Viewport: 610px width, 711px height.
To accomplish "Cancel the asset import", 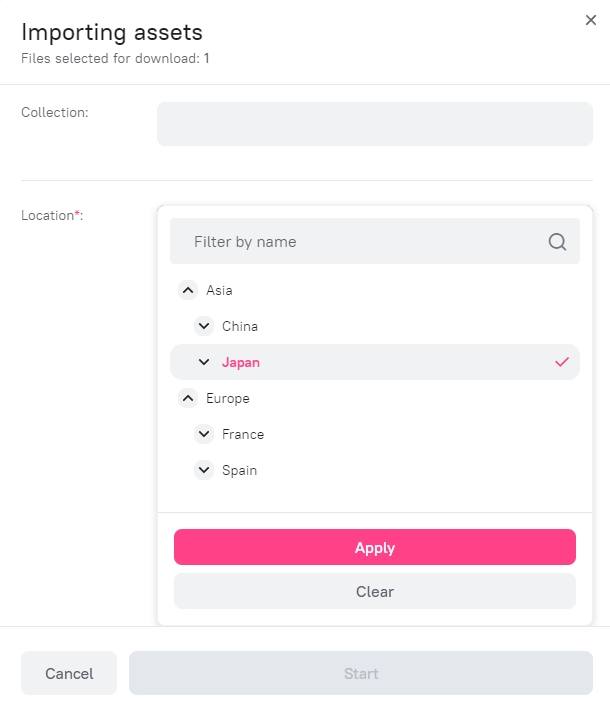I will [69, 673].
